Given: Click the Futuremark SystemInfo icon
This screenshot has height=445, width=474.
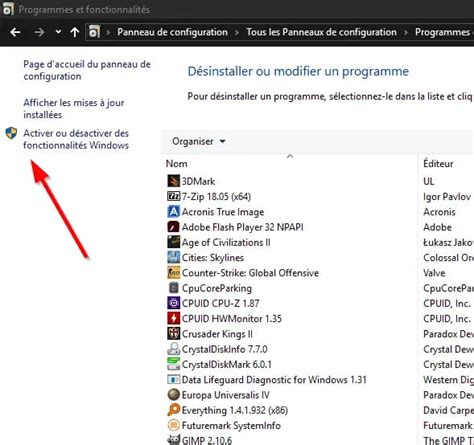Looking at the screenshot, I should coord(173,425).
